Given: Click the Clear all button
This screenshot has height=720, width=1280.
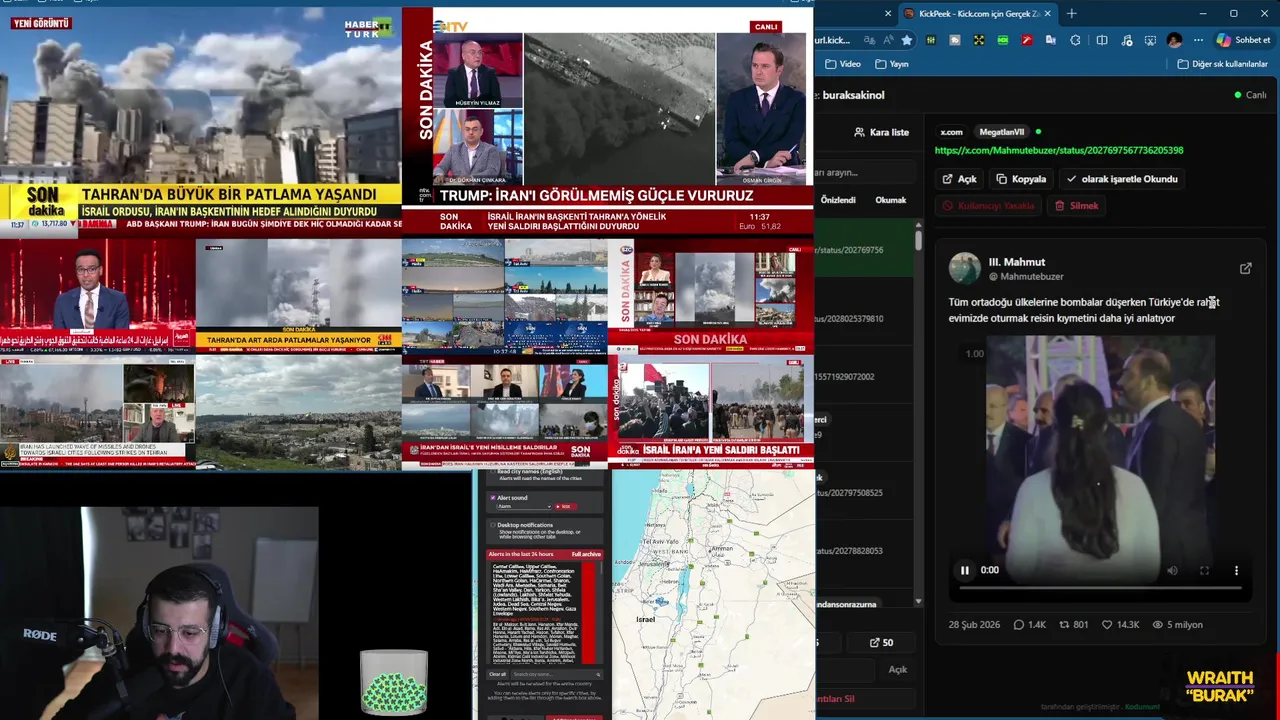Looking at the screenshot, I should (x=497, y=674).
